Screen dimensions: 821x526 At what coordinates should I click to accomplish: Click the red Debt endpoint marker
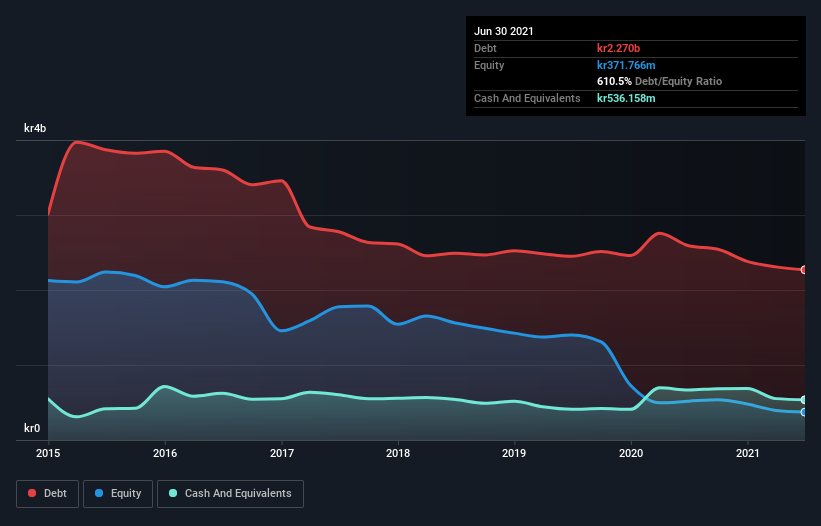point(804,270)
